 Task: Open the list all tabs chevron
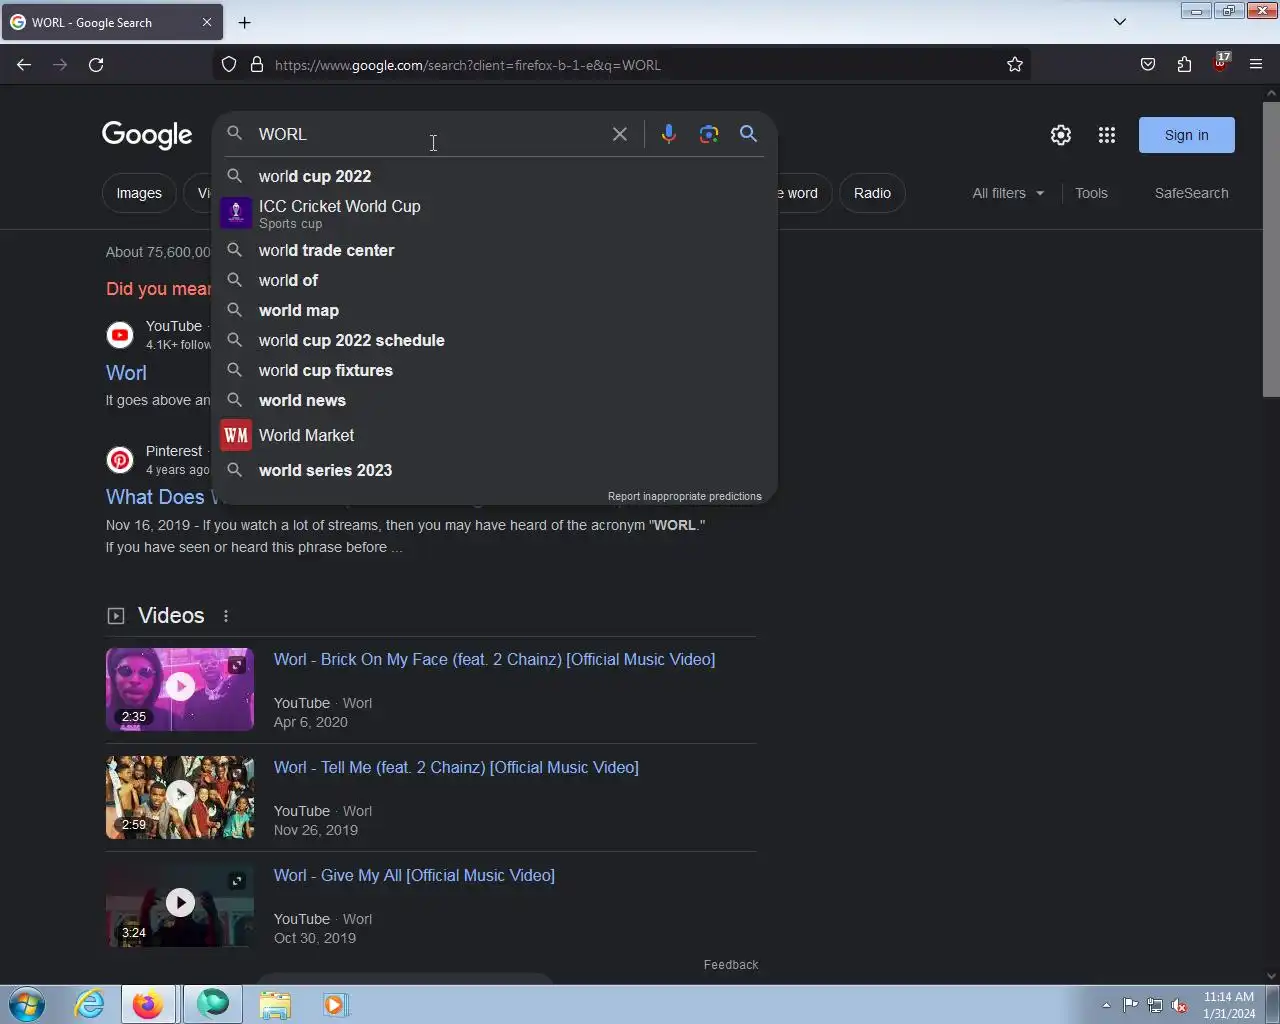coord(1120,22)
